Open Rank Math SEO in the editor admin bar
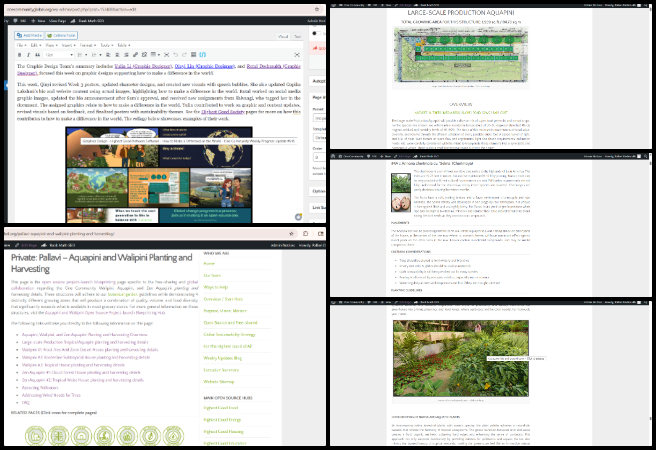656x450 pixels. (87, 20)
